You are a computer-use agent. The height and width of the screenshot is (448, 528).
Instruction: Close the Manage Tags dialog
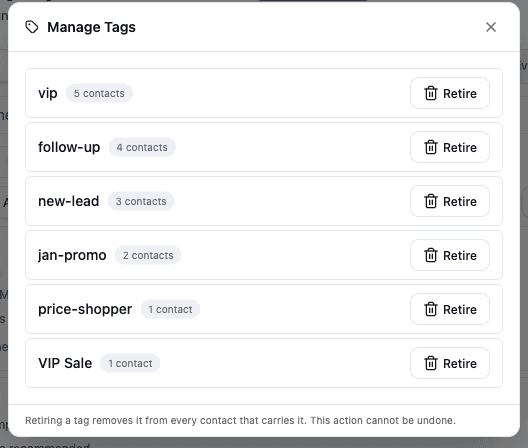pos(491,27)
